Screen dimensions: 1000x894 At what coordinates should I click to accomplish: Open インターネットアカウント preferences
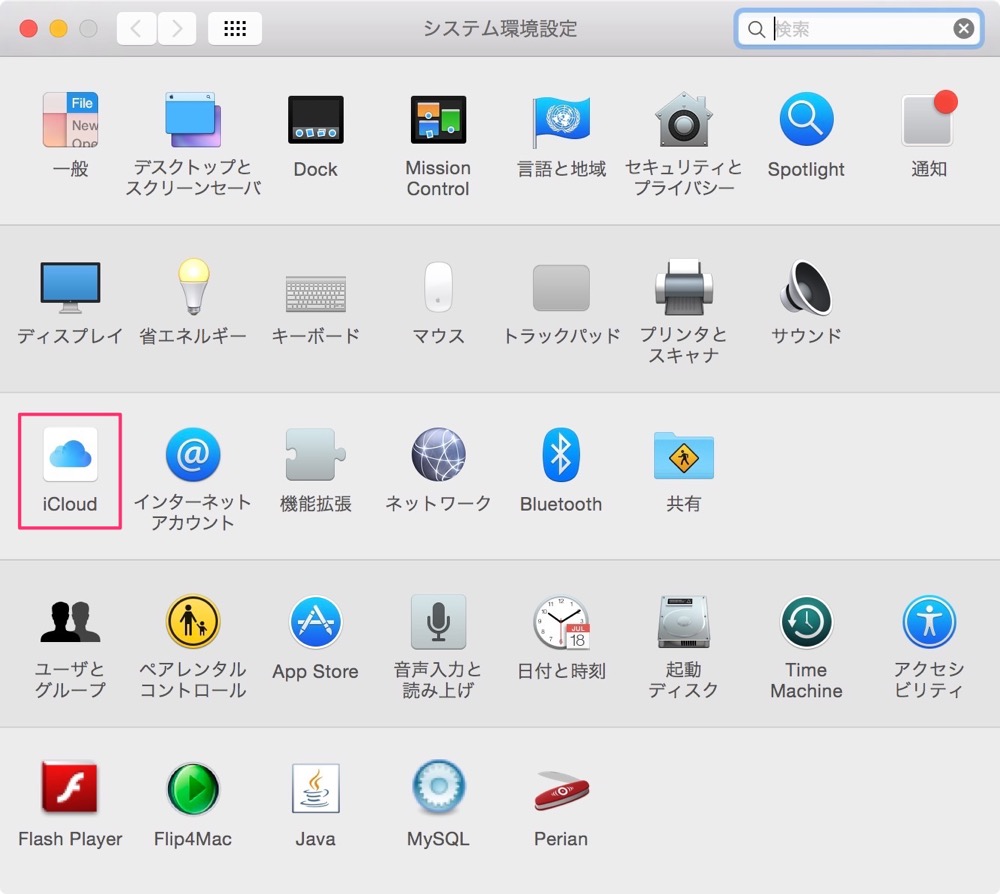pyautogui.click(x=193, y=455)
